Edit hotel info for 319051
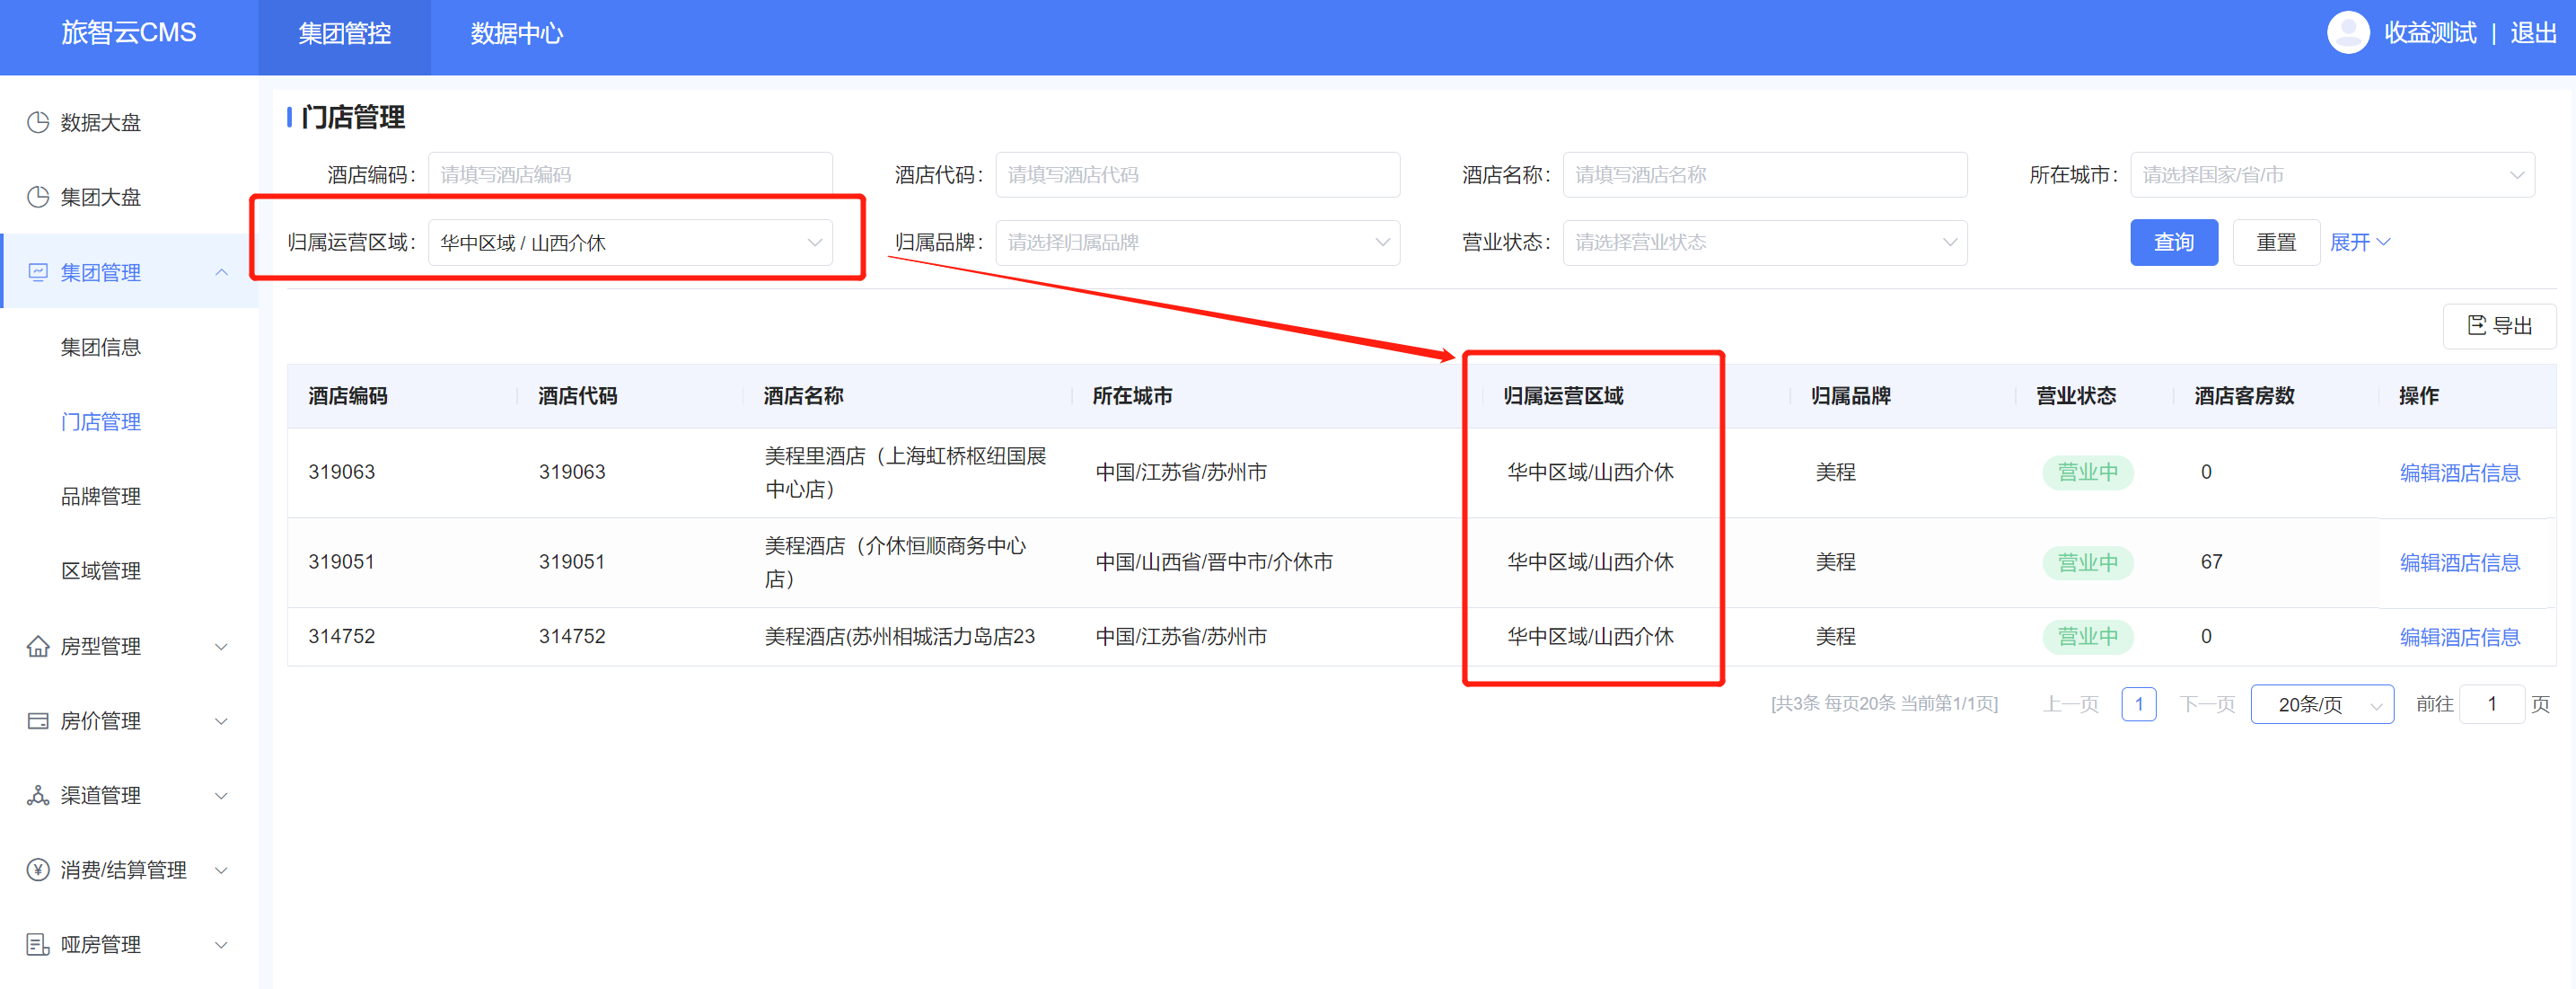 (x=2459, y=562)
